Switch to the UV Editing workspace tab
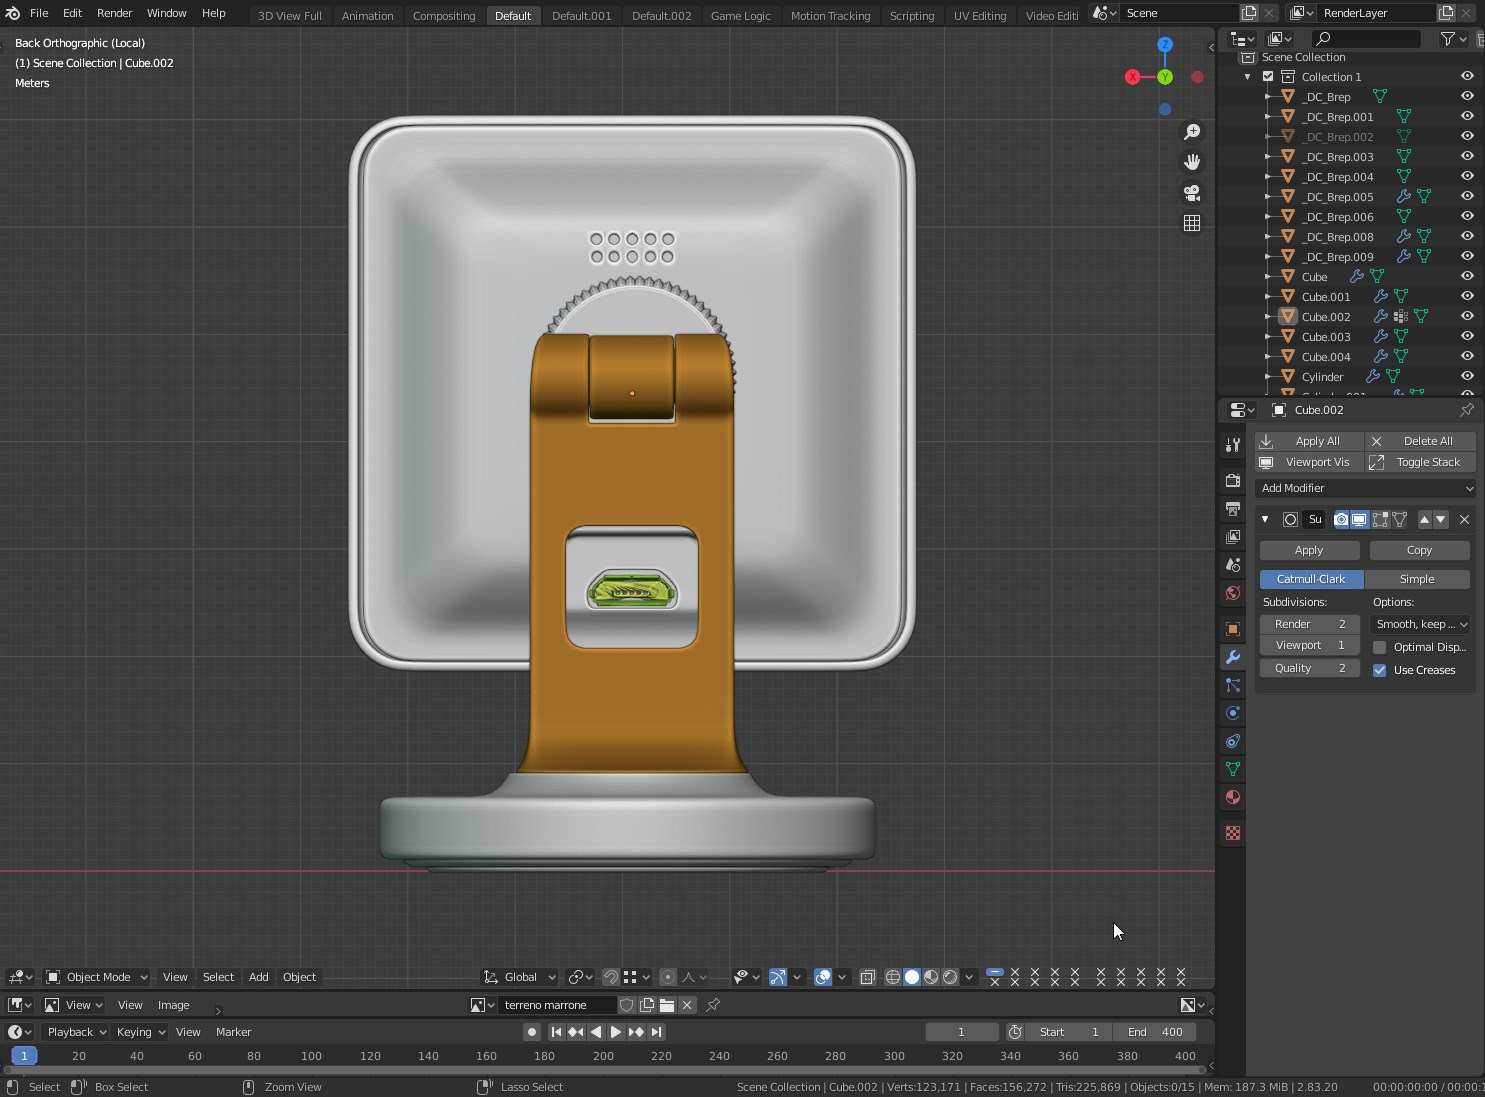The image size is (1485, 1097). tap(979, 15)
